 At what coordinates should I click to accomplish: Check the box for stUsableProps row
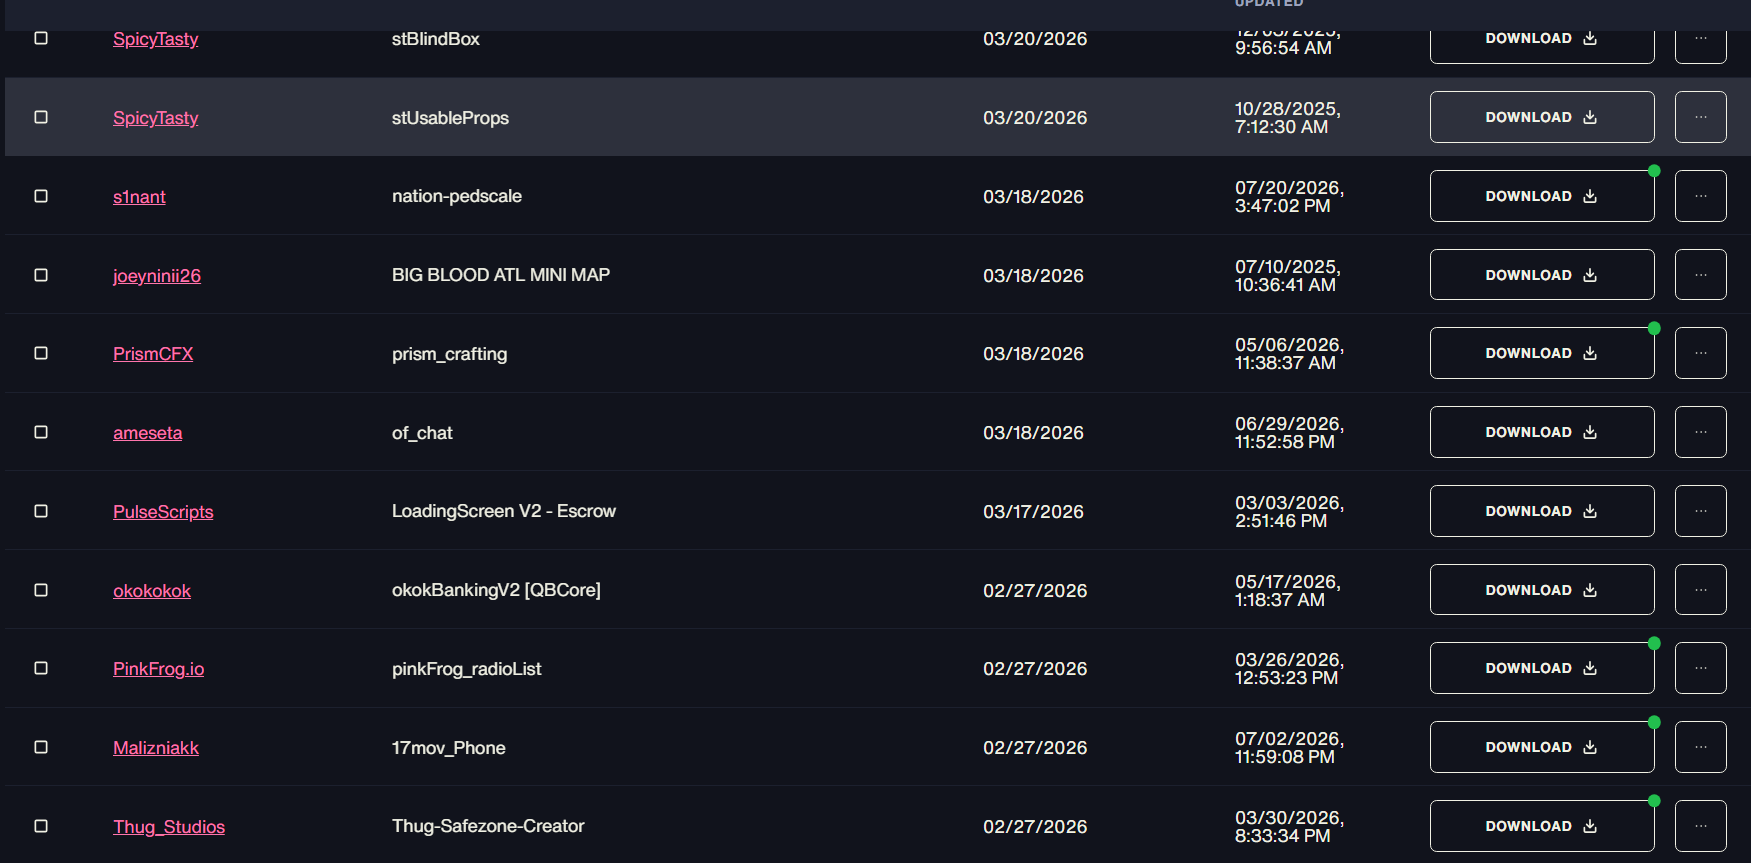pos(41,117)
